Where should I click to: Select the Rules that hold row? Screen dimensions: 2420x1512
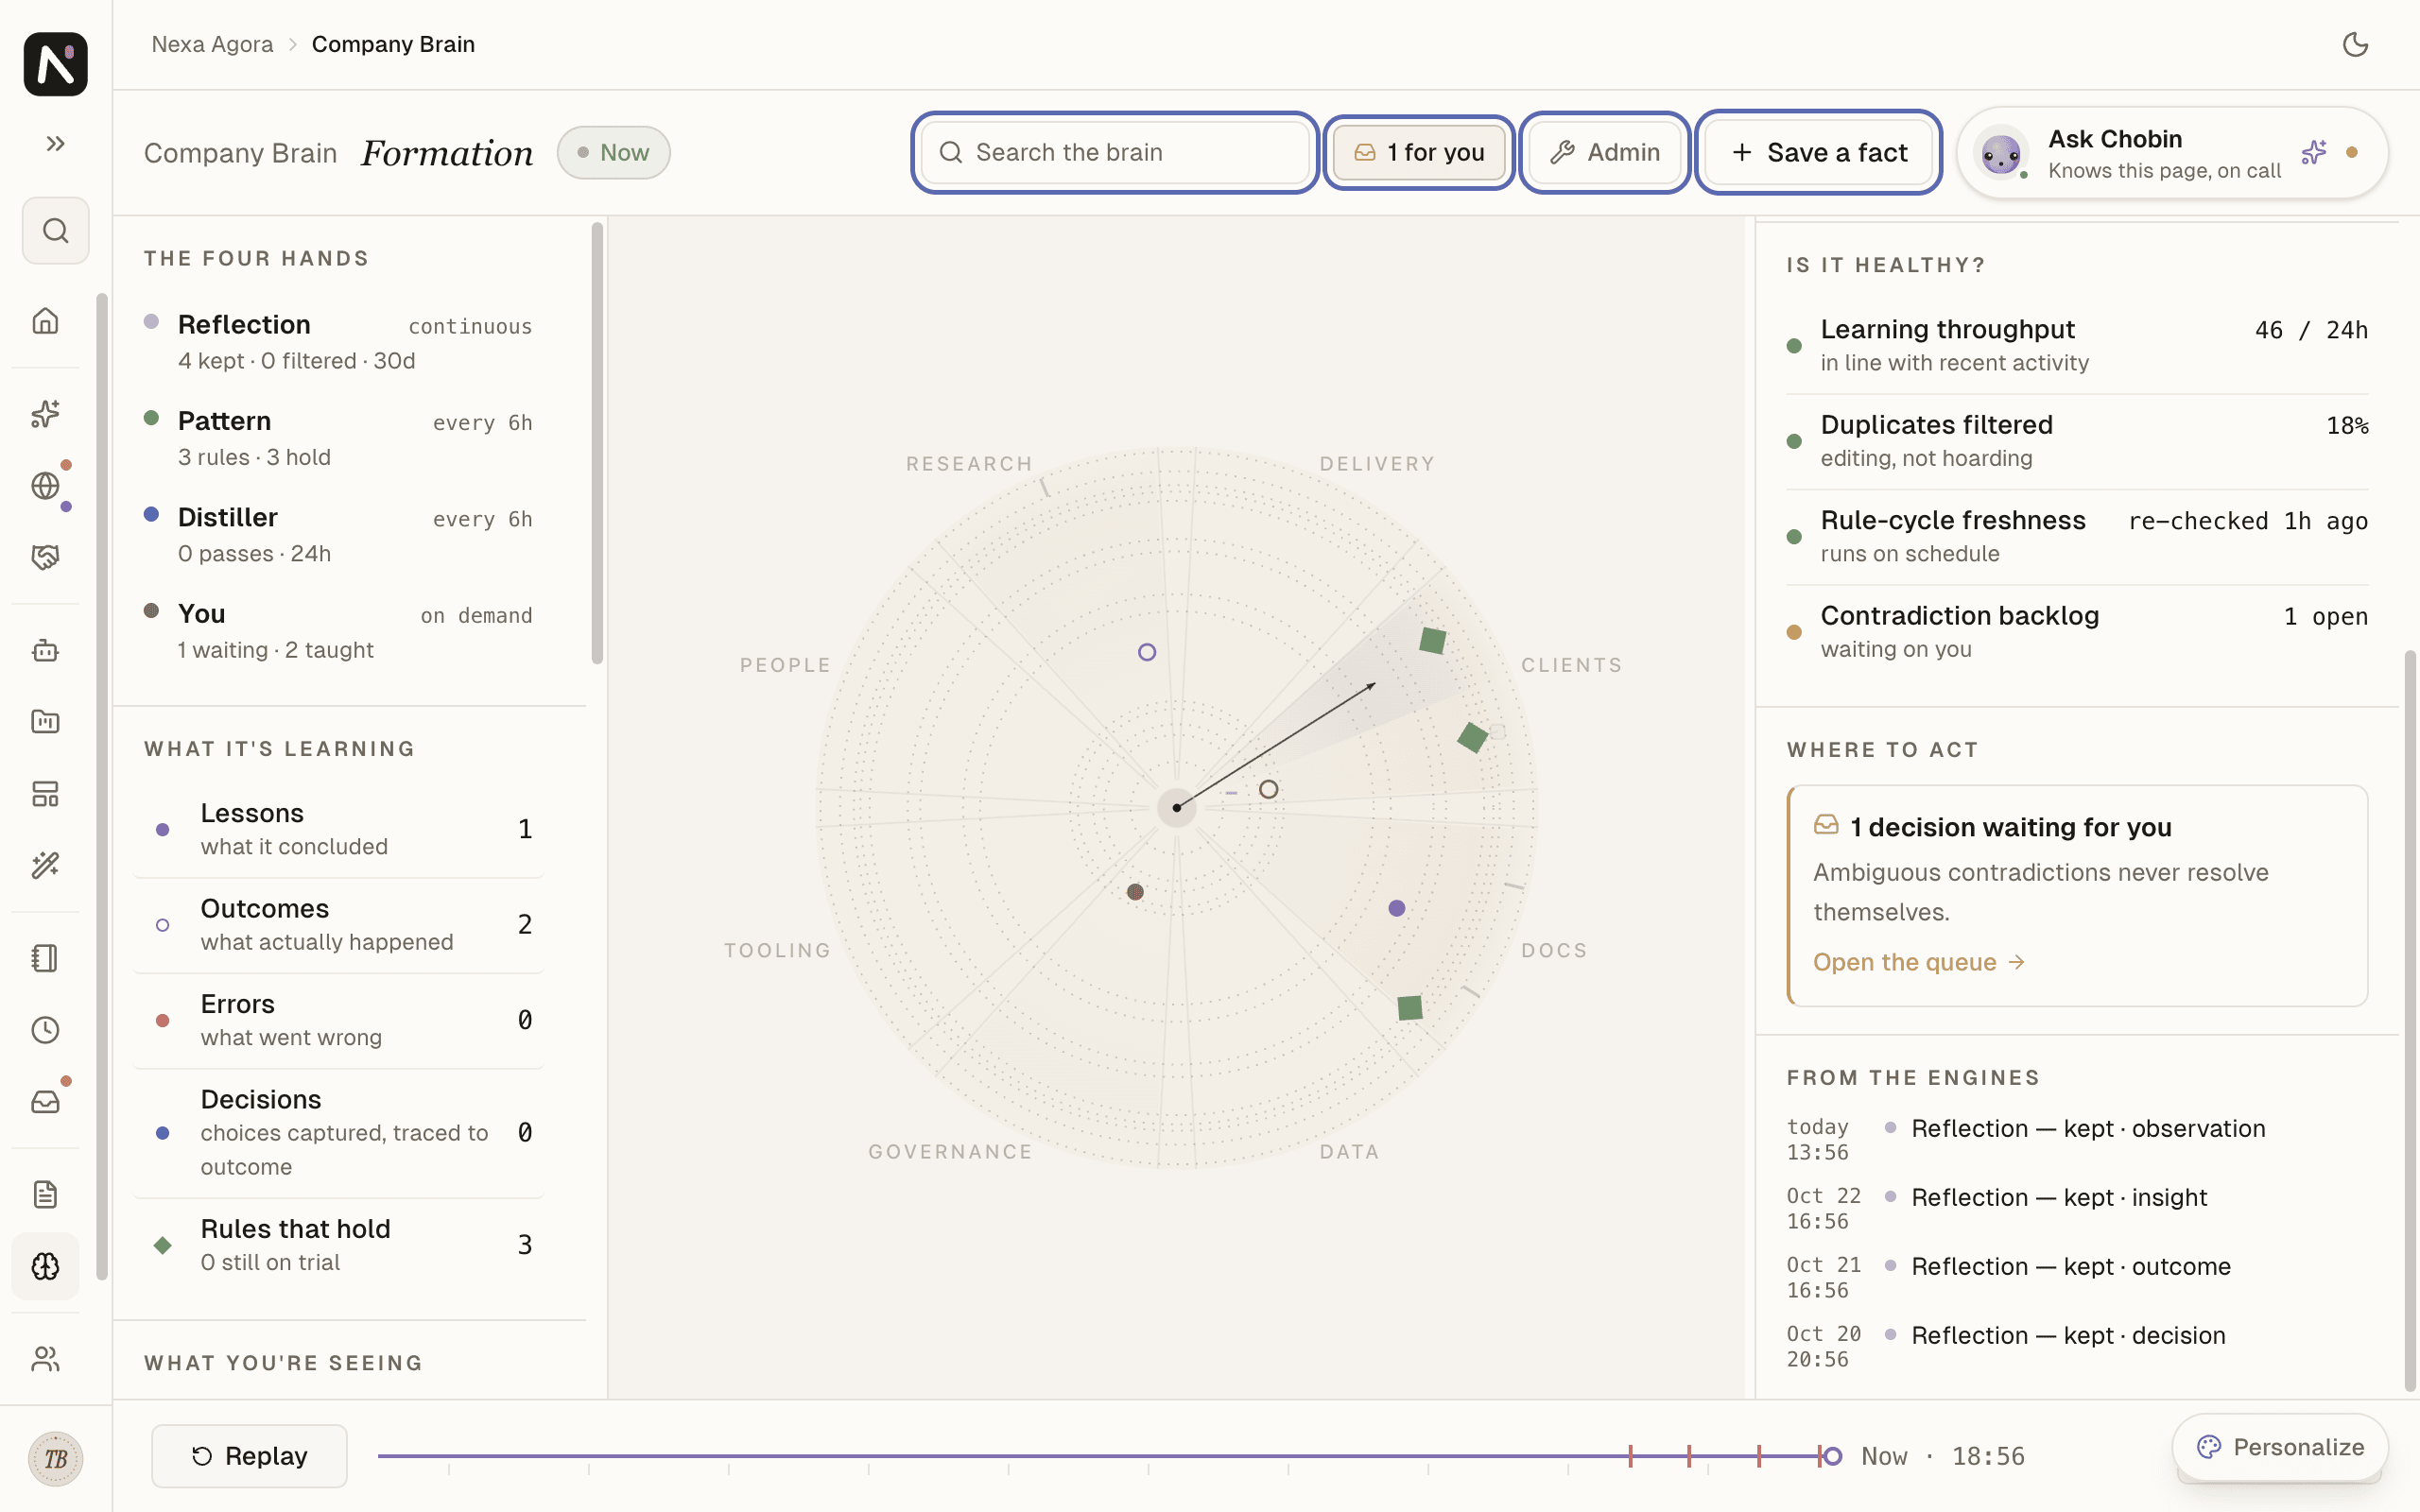(339, 1245)
